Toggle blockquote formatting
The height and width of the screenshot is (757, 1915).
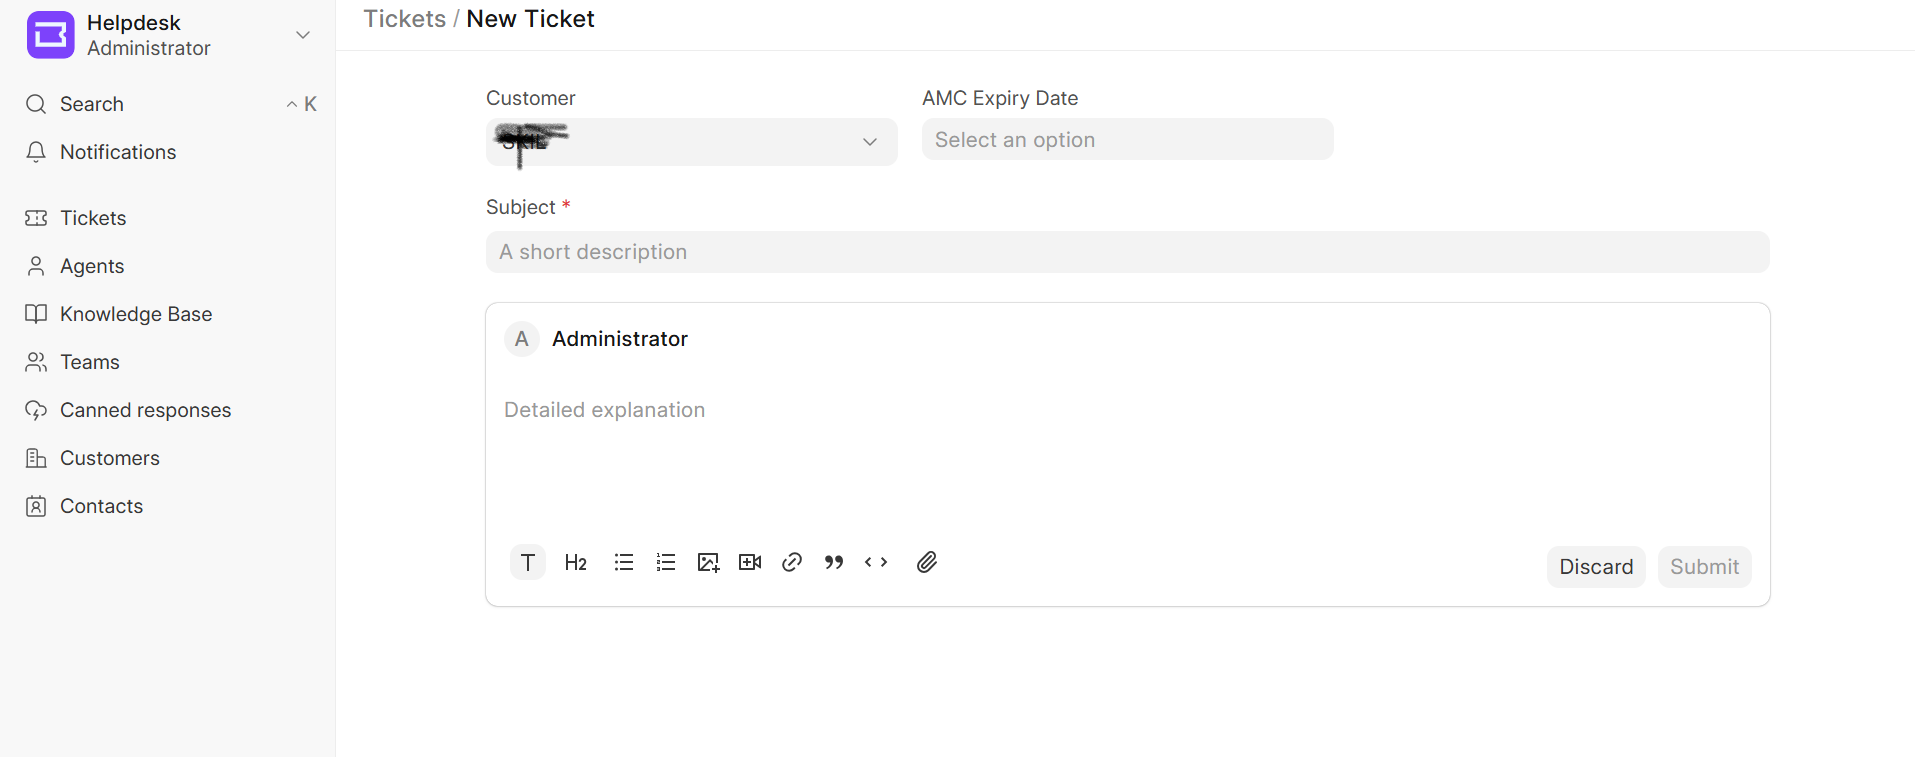coord(834,562)
